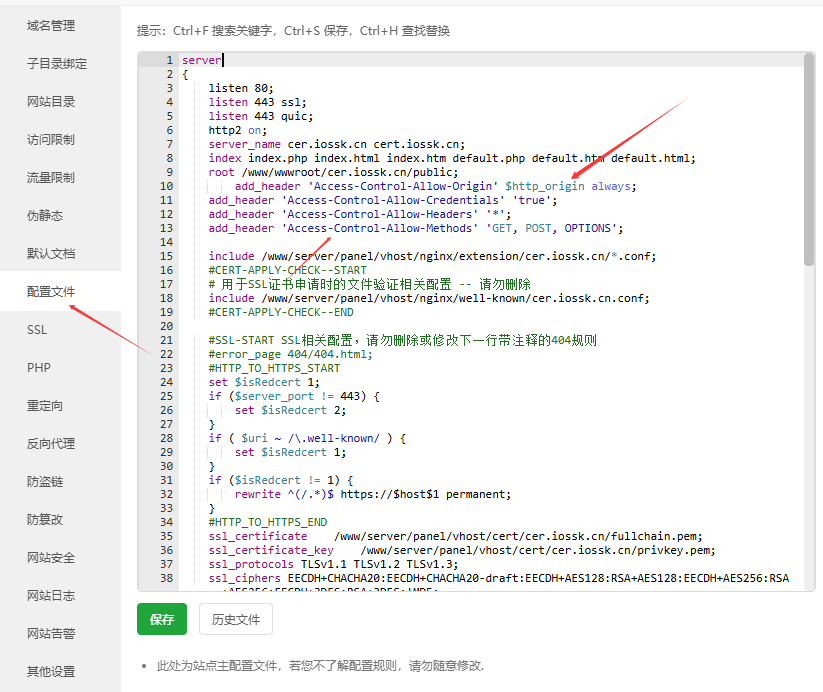This screenshot has width=823, height=692.
Task: Open the 默认文档 tab
Action: coord(51,254)
